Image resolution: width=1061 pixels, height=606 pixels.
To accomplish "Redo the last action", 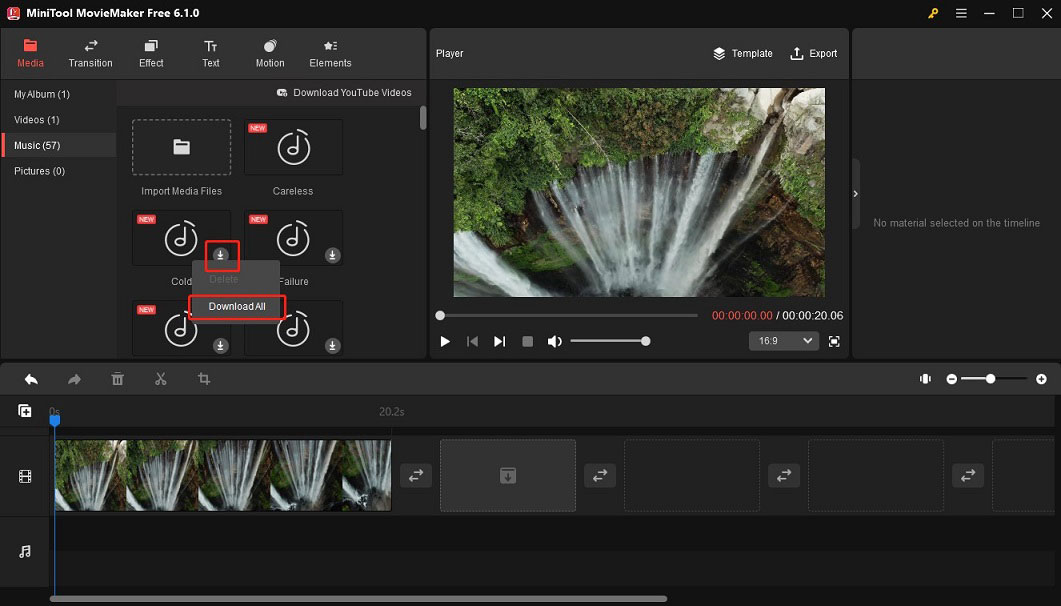I will (73, 379).
